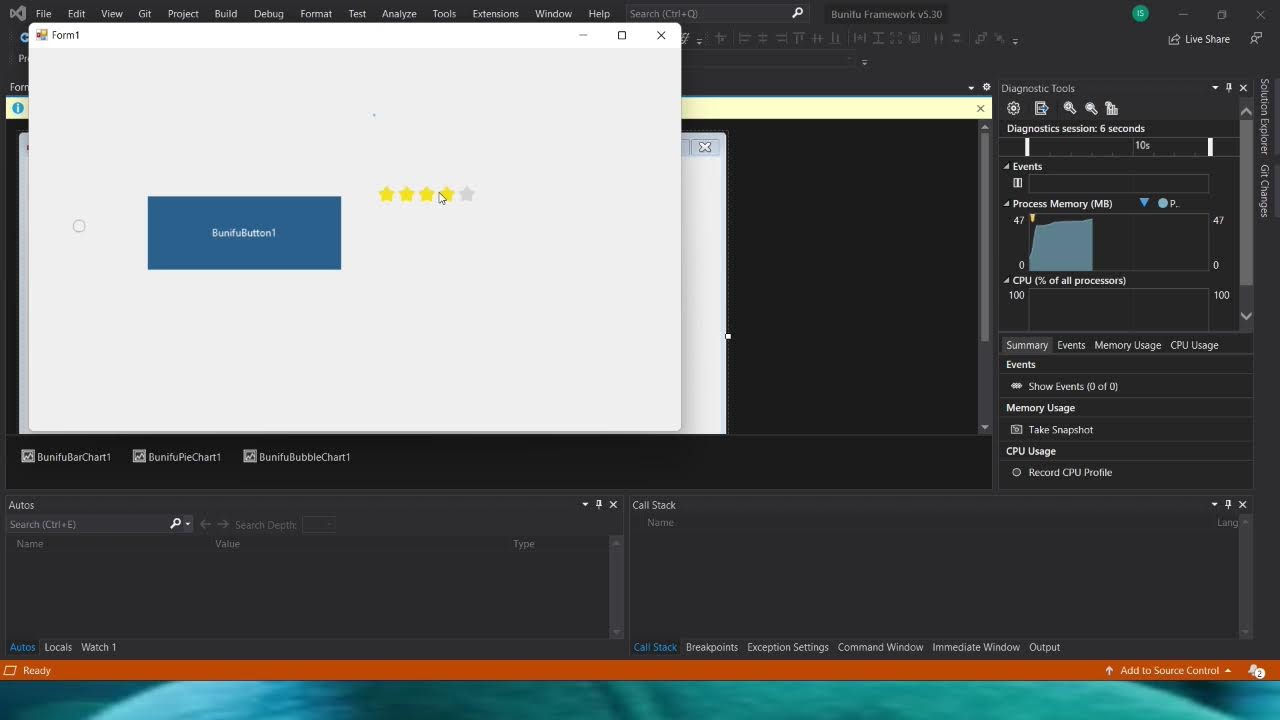
Task: Pin the Diagnostic Tools panel
Action: pyautogui.click(x=1229, y=88)
